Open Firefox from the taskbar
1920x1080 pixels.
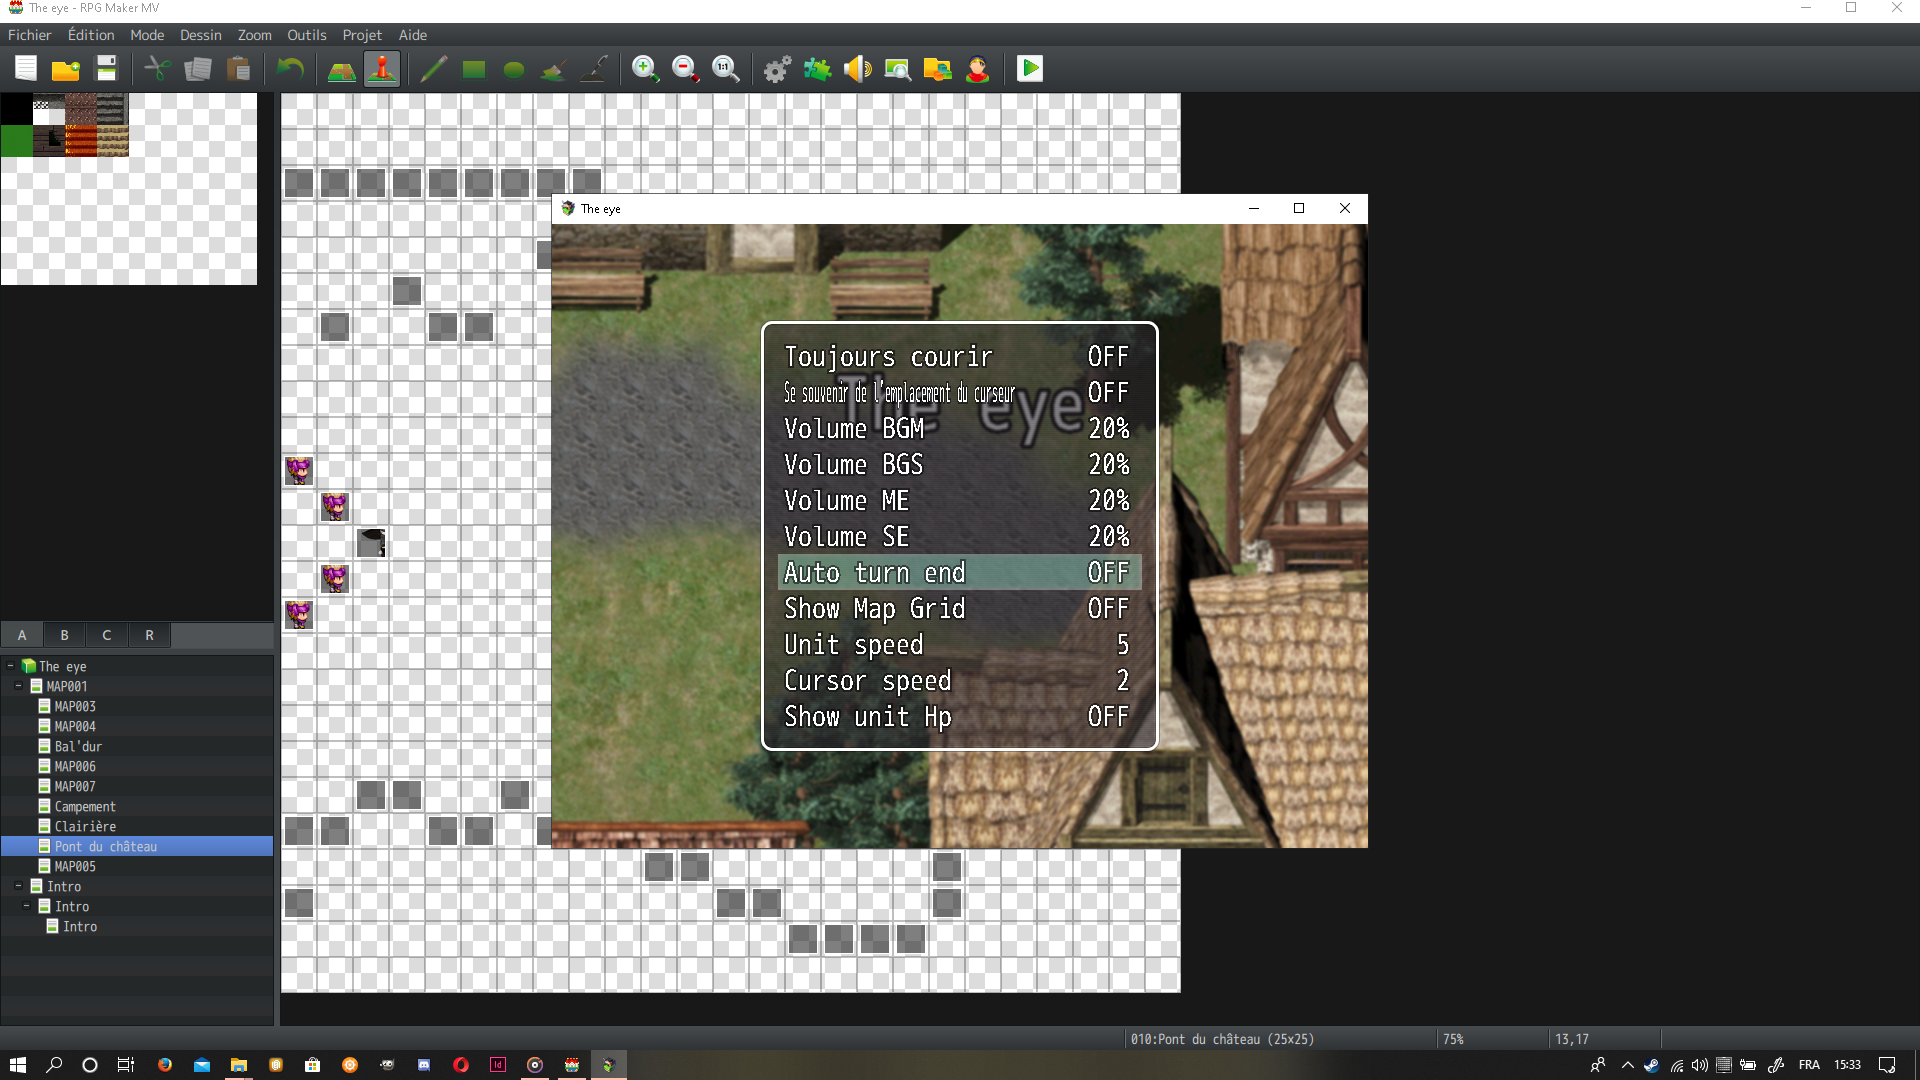pos(165,1065)
